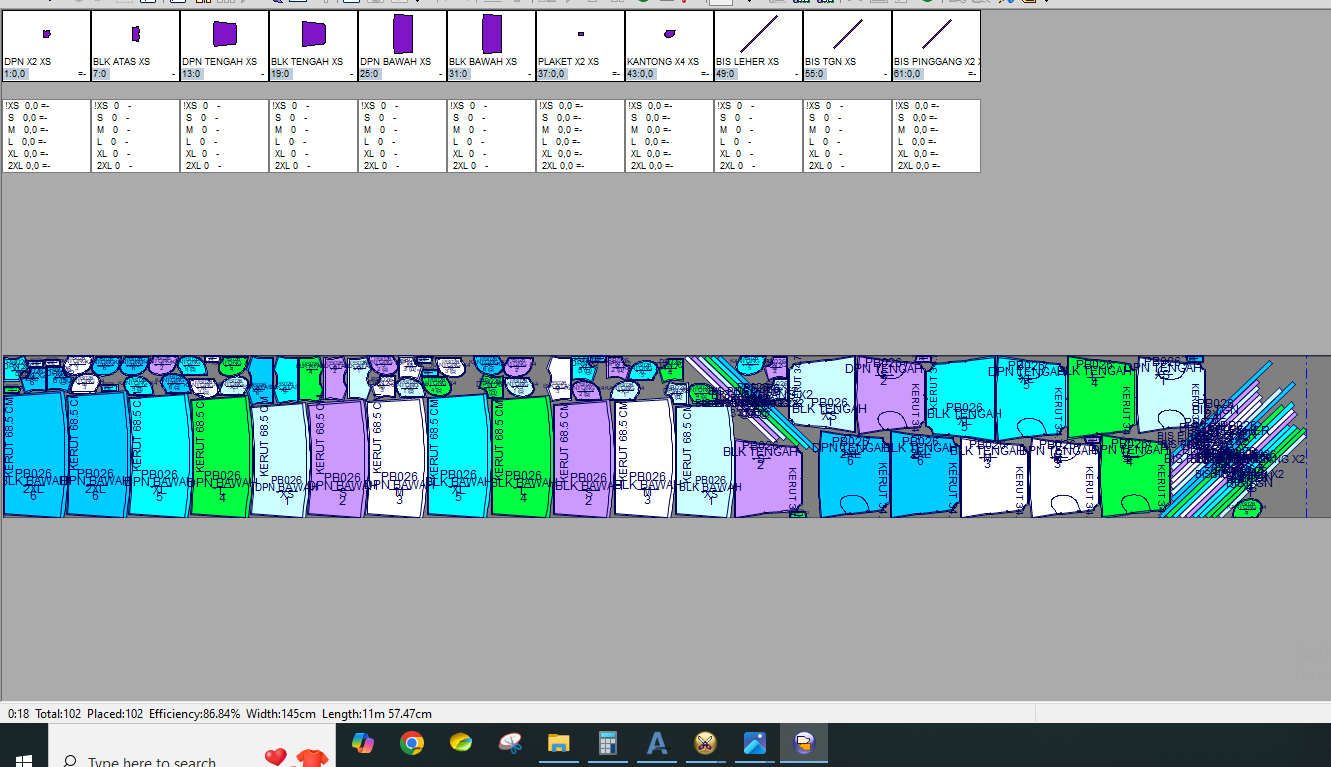Launch Calculator from the taskbar
Screen dimensions: 1331x767
pyautogui.click(x=607, y=743)
